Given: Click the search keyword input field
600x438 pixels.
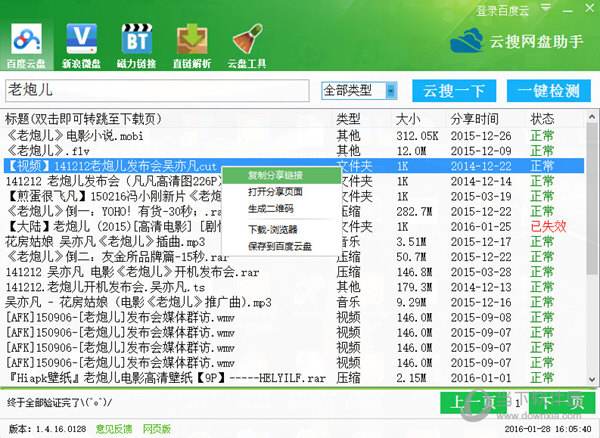Looking at the screenshot, I should [x=157, y=91].
